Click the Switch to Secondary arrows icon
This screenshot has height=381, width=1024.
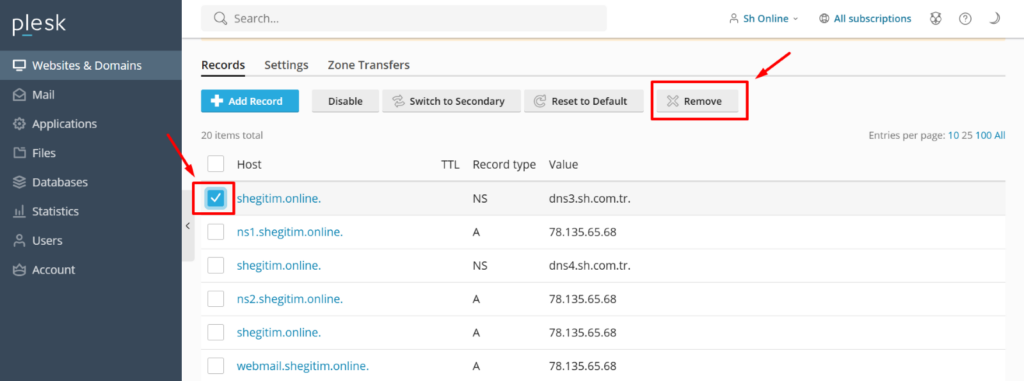click(398, 101)
